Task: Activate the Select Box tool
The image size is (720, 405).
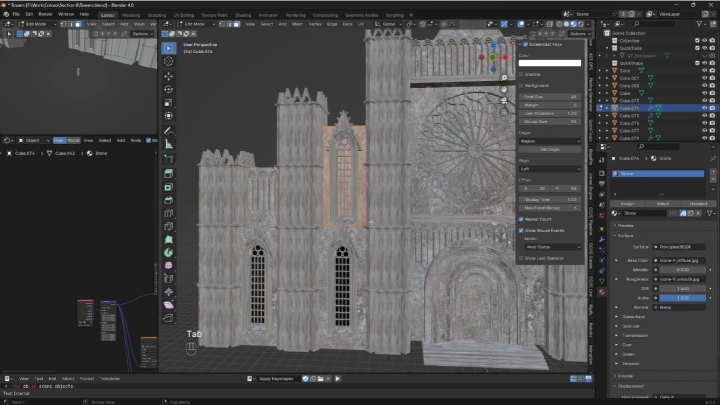Action: point(169,48)
